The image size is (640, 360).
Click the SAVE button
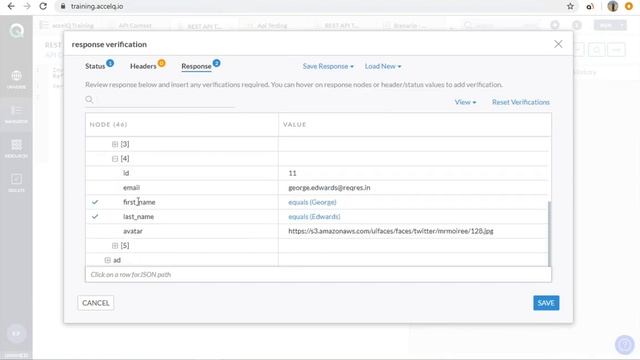(x=546, y=303)
